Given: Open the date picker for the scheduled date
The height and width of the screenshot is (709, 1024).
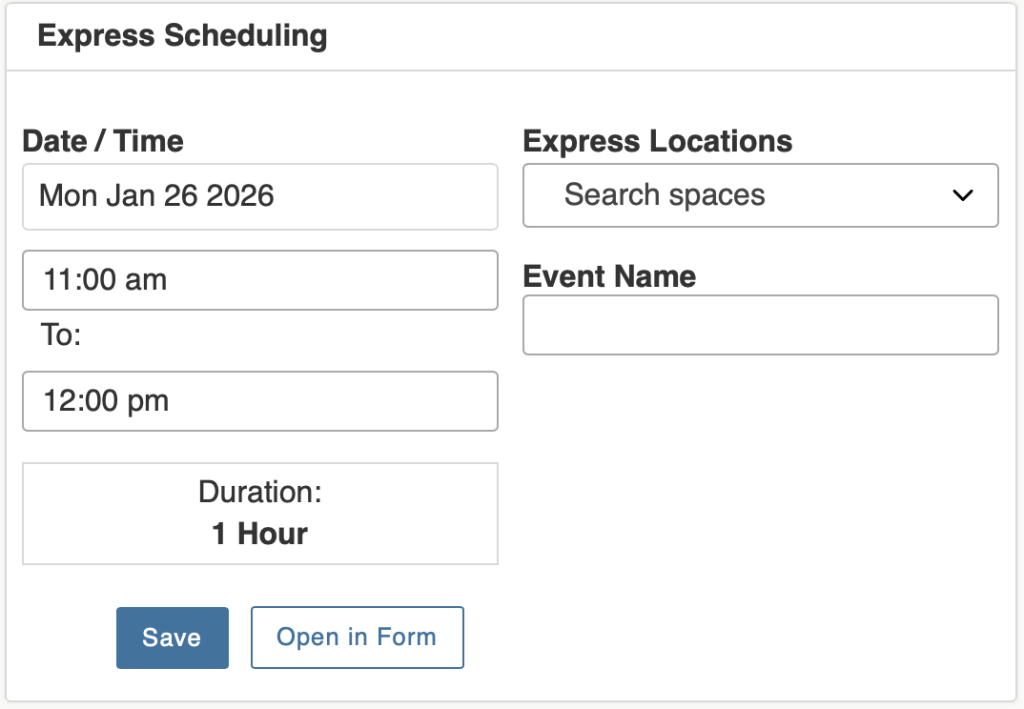Looking at the screenshot, I should [x=260, y=196].
